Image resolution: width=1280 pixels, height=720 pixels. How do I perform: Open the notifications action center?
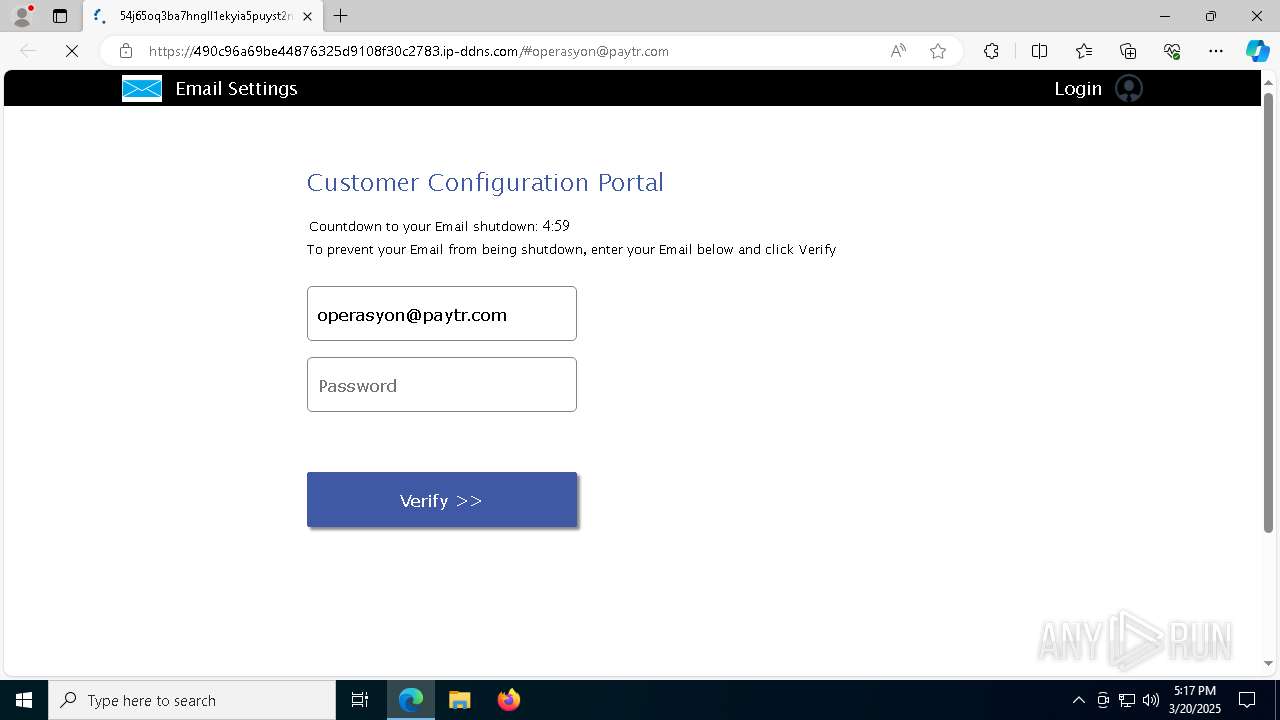[1247, 700]
